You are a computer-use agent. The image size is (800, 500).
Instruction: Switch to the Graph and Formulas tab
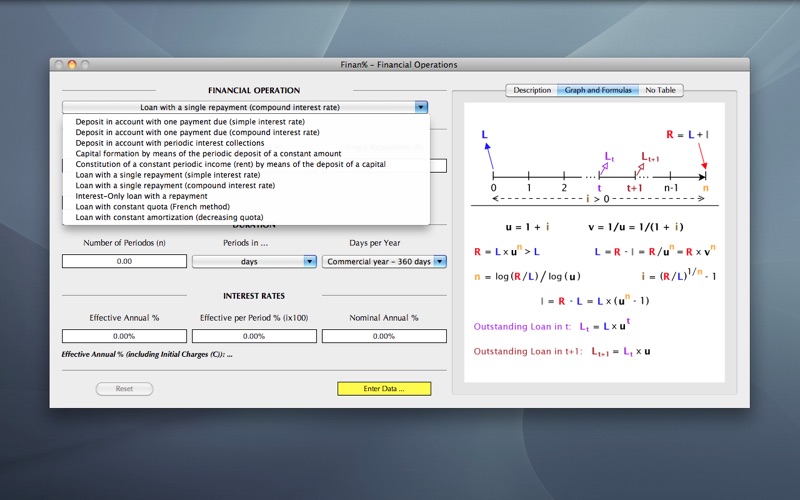pos(598,90)
